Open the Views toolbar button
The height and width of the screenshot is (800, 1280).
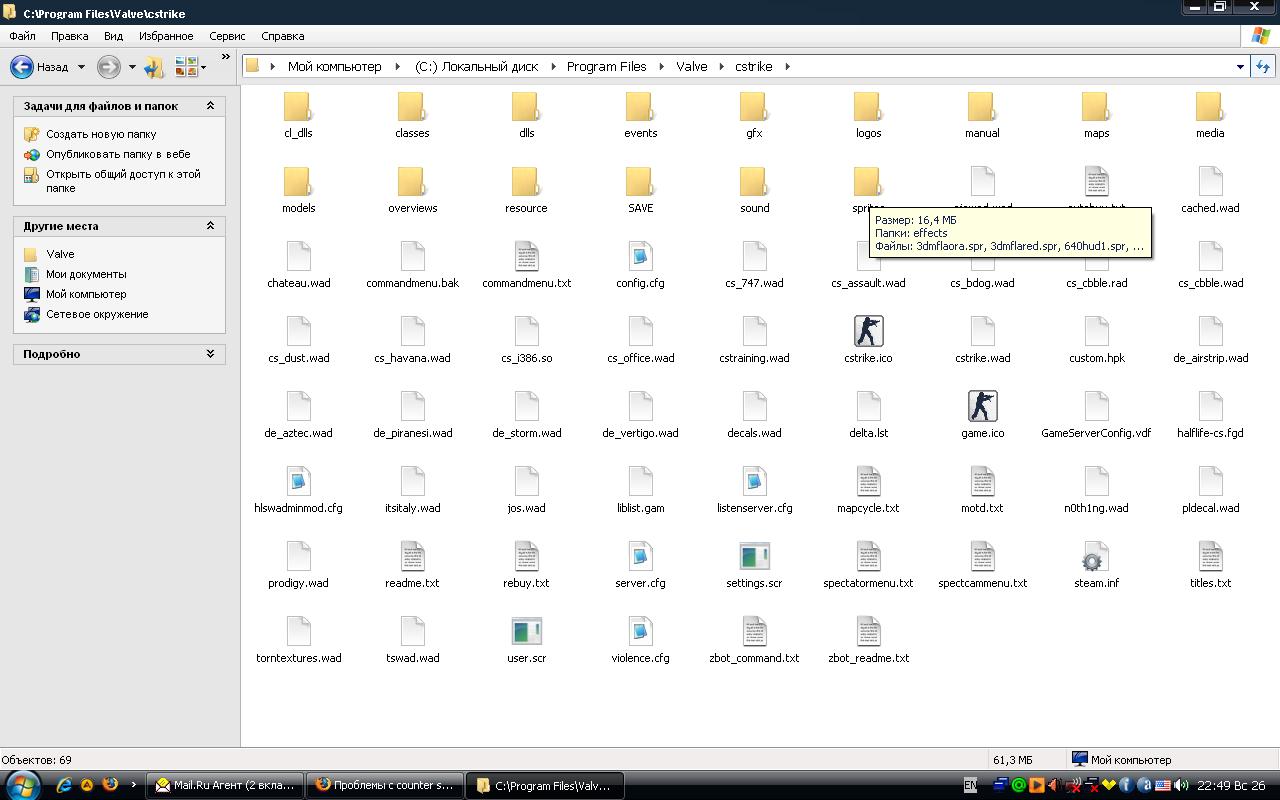(x=190, y=67)
